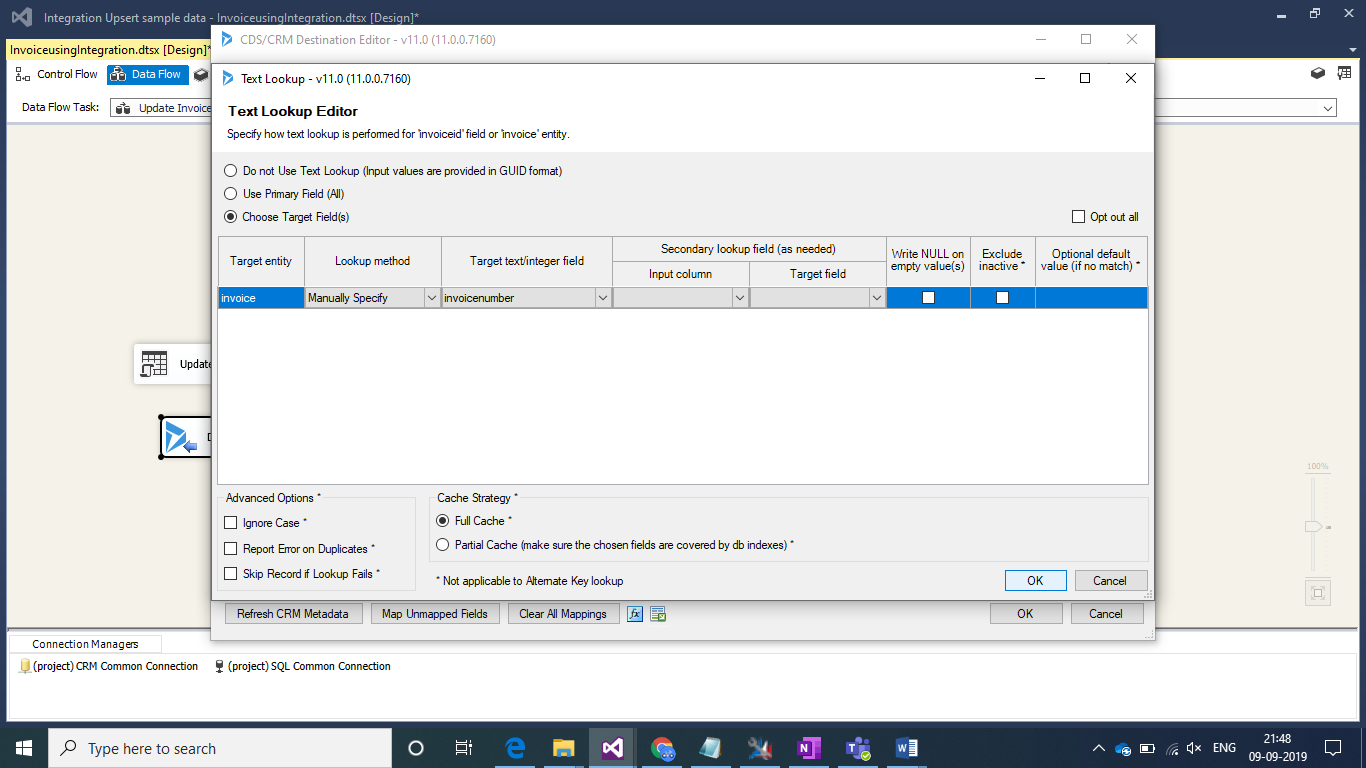Click the green table icon beside fx

(x=658, y=614)
